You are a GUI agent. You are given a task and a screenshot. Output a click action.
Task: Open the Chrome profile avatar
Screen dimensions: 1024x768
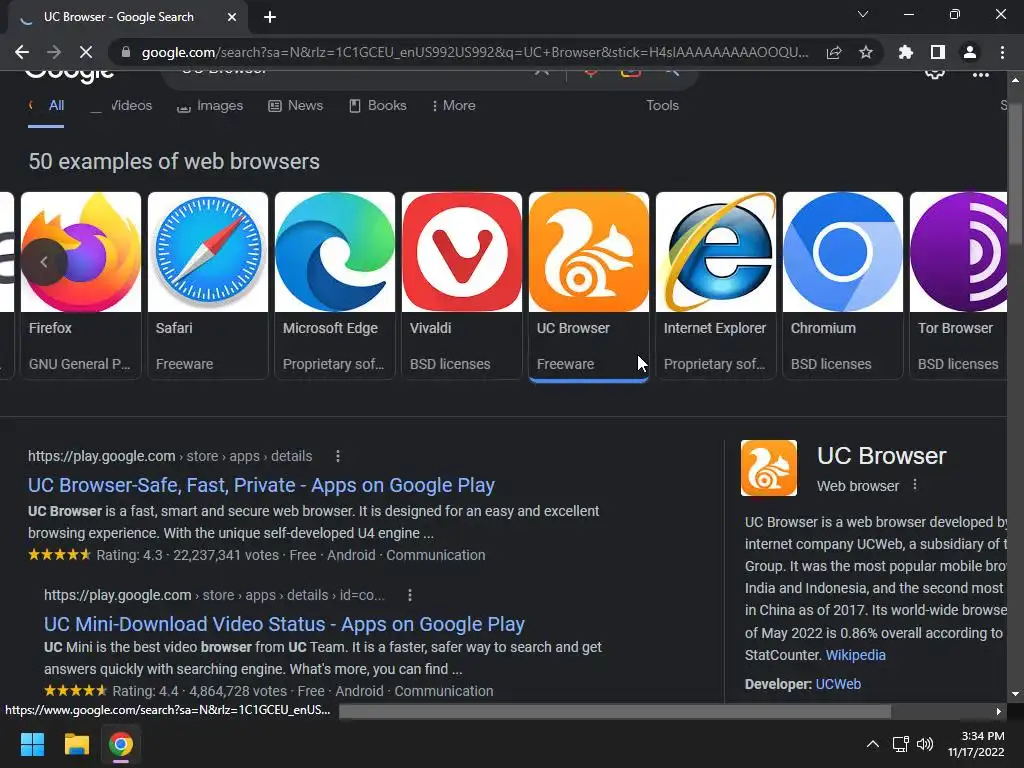[x=970, y=52]
